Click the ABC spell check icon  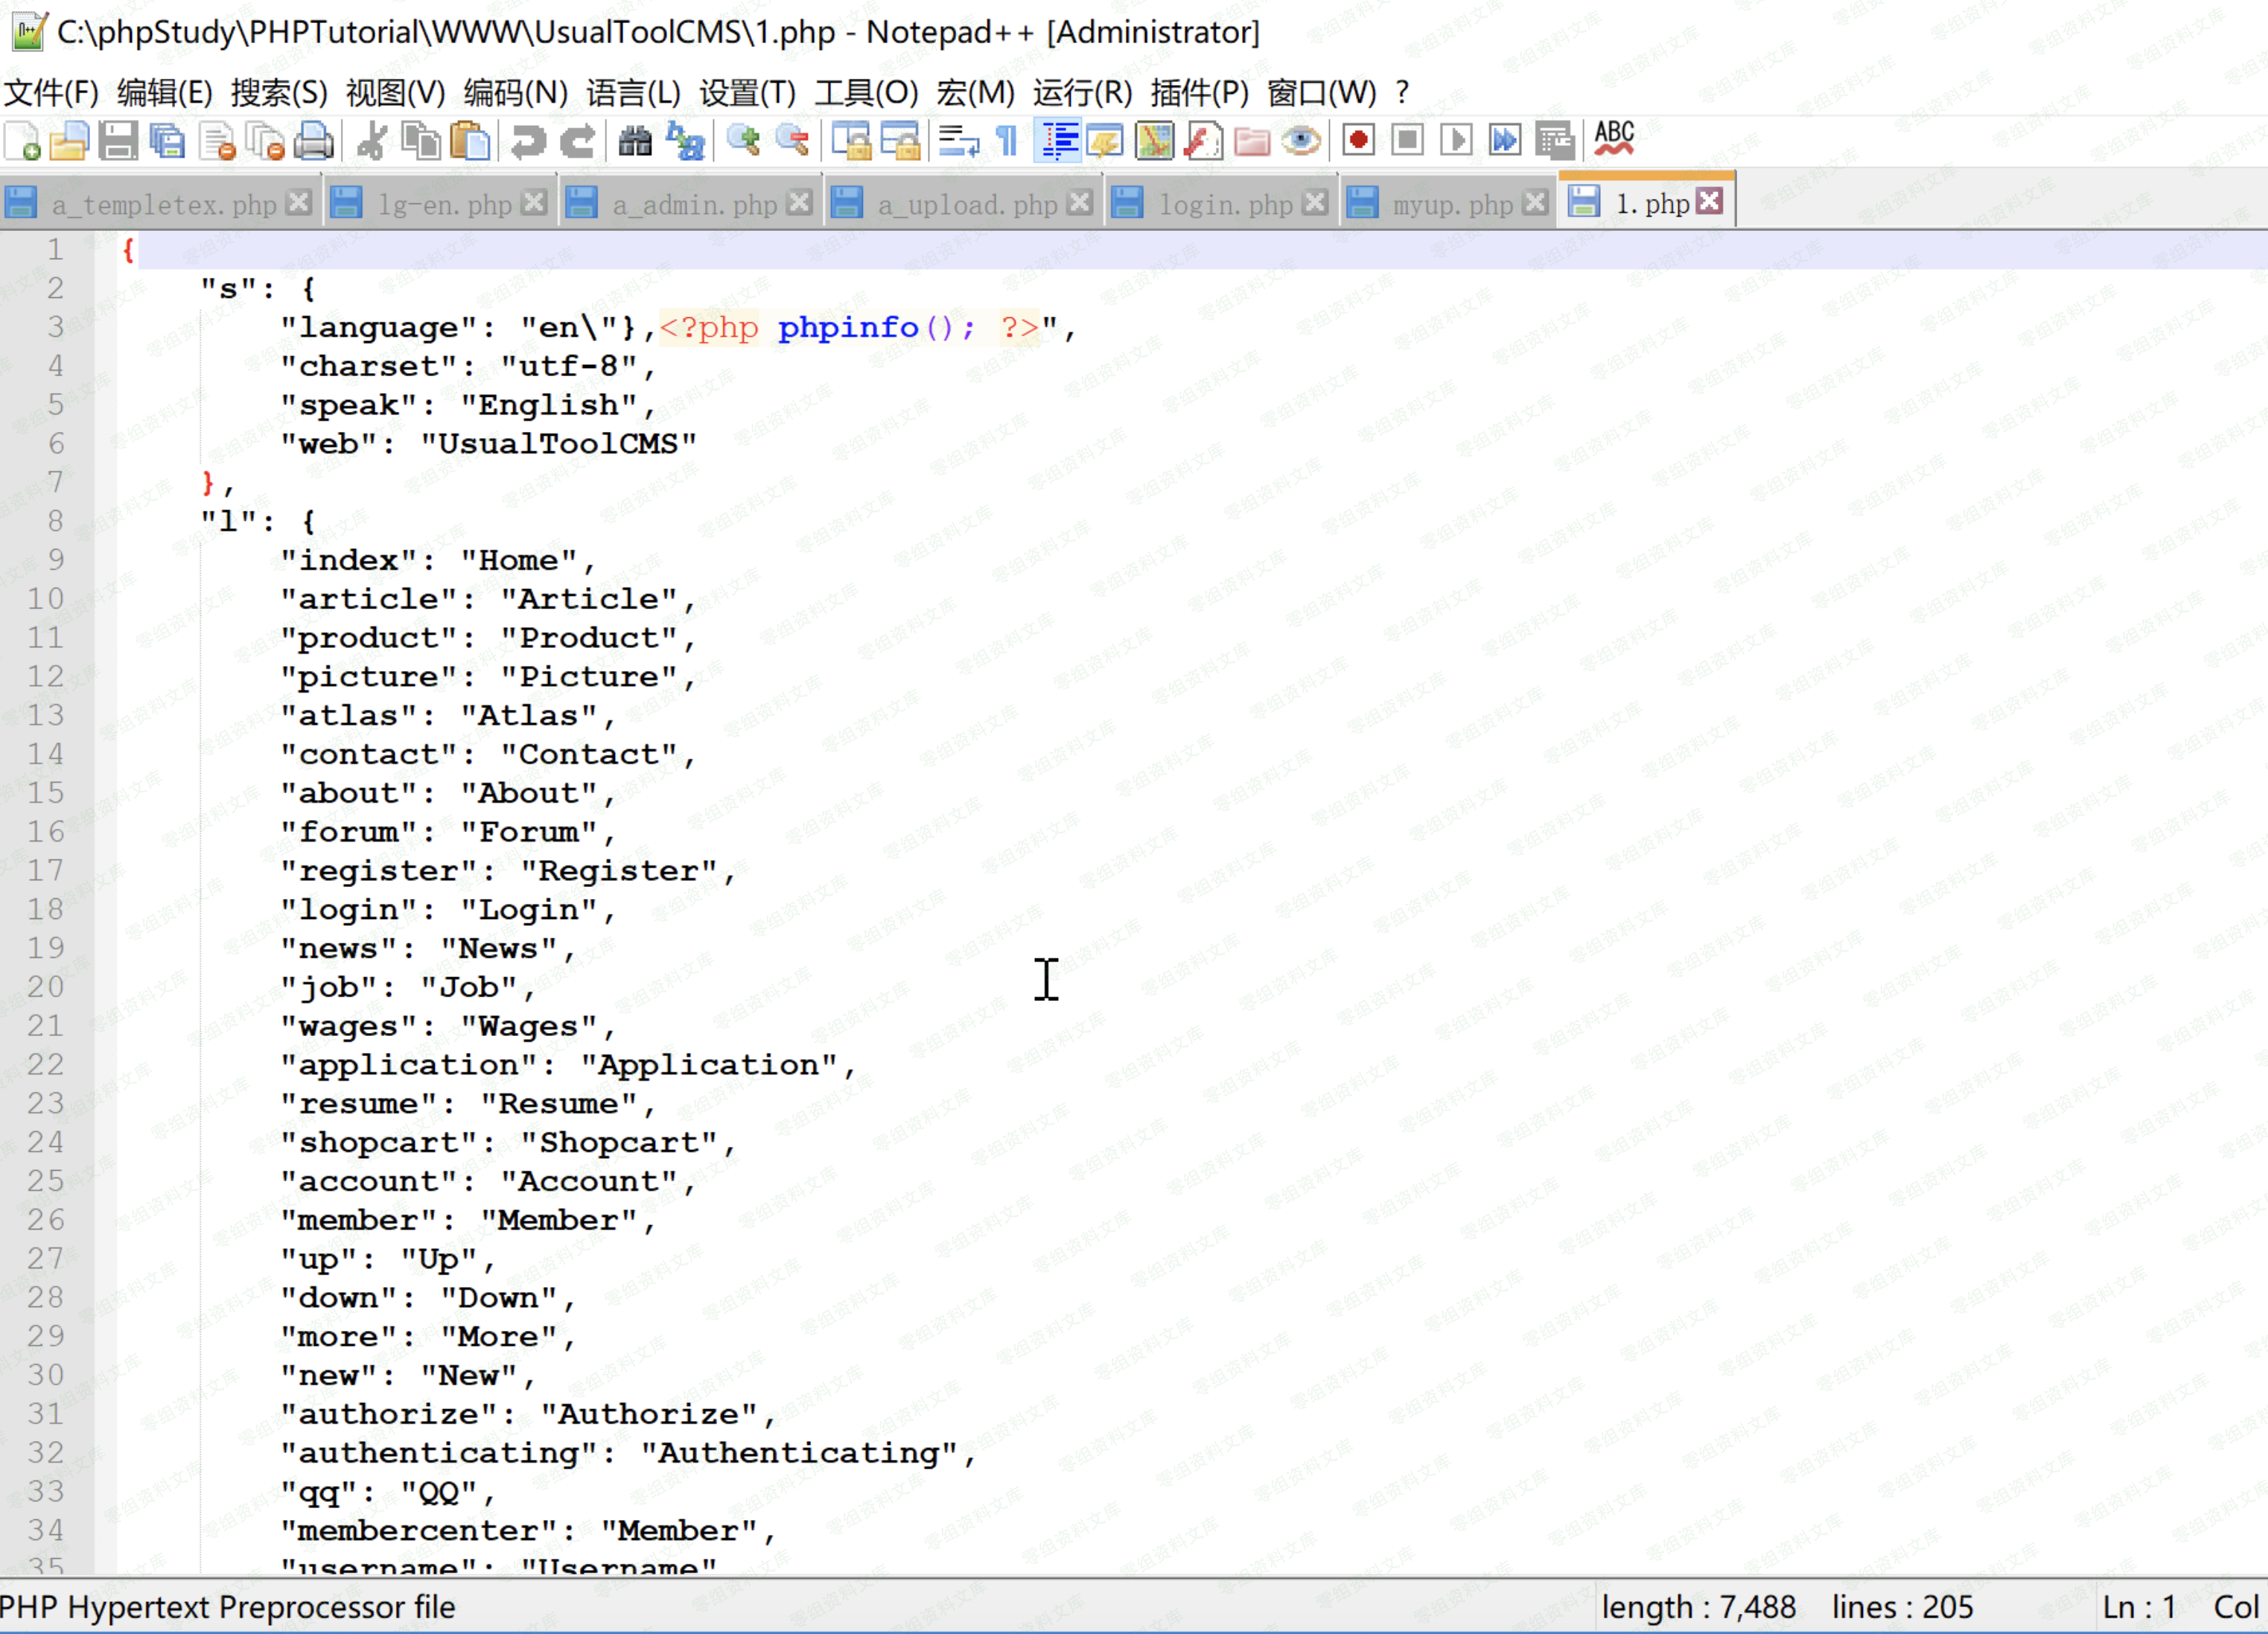pos(1613,139)
